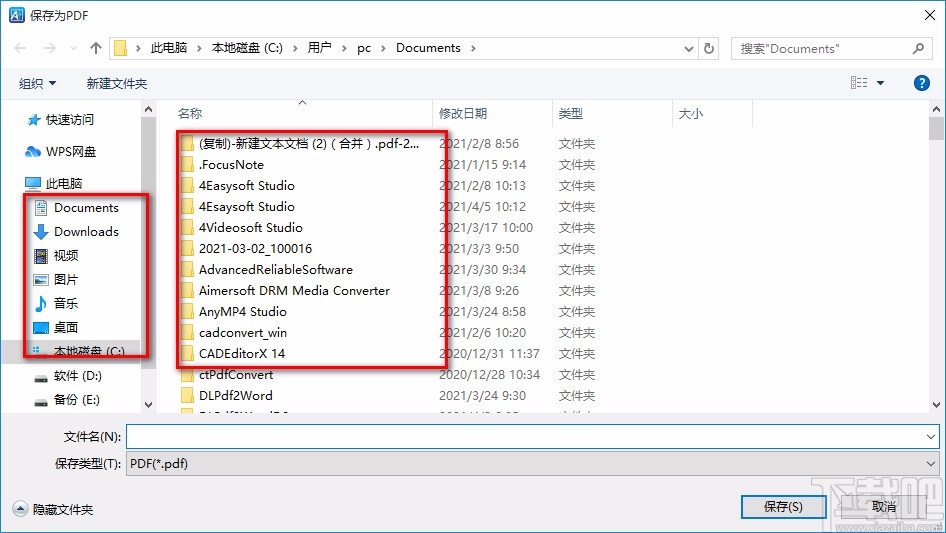Select Aimersoft DRM Media Converter folder
This screenshot has height=533, width=946.
tap(285, 291)
